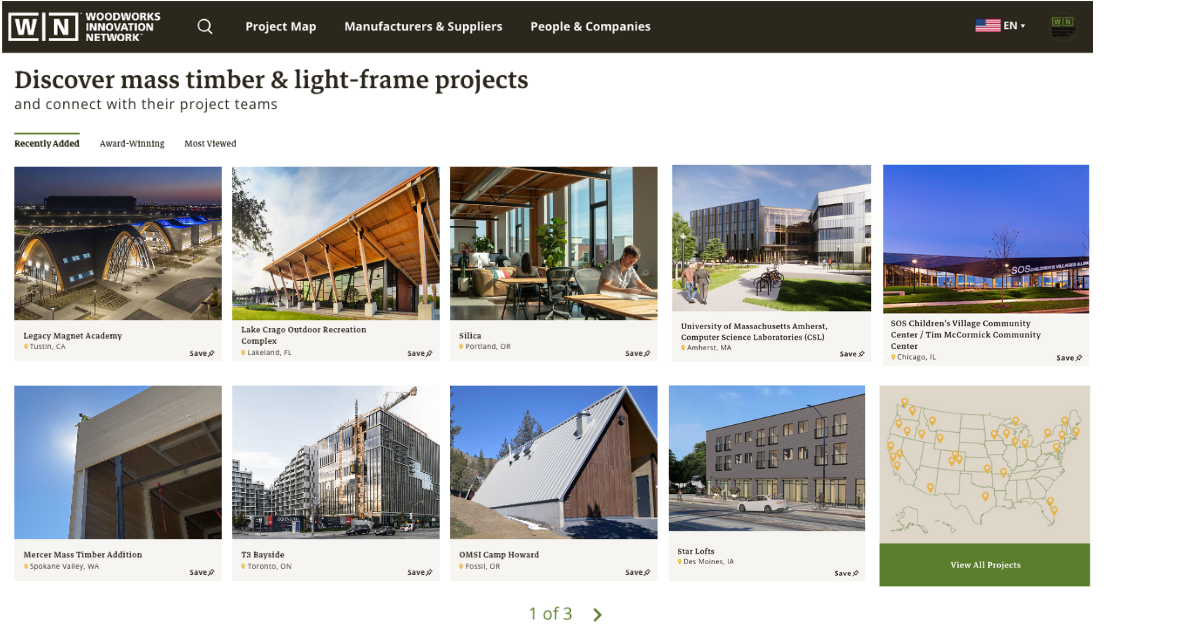The height and width of the screenshot is (628, 1200).
Task: Click the Star Lofts title link
Action: point(696,551)
